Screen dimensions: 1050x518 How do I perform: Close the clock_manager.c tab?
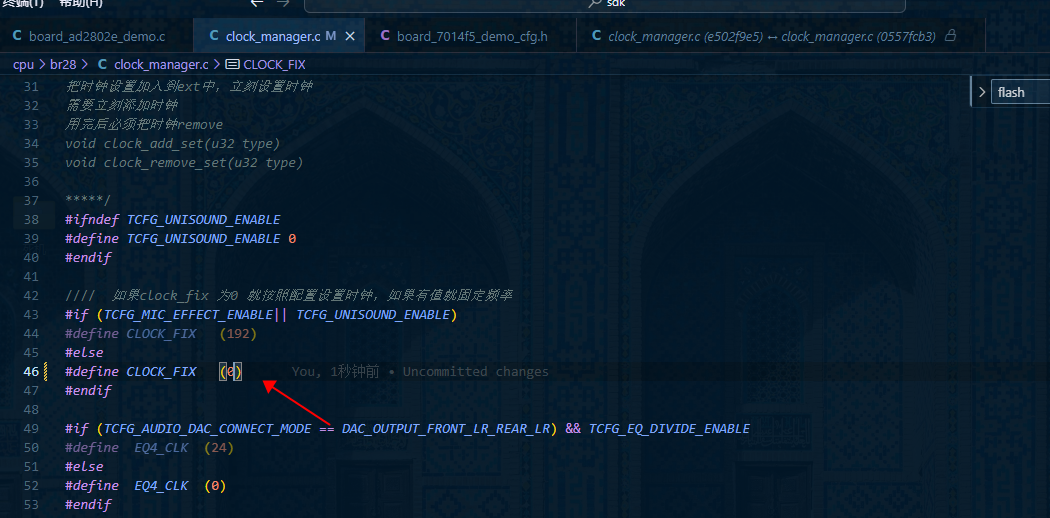pos(350,36)
